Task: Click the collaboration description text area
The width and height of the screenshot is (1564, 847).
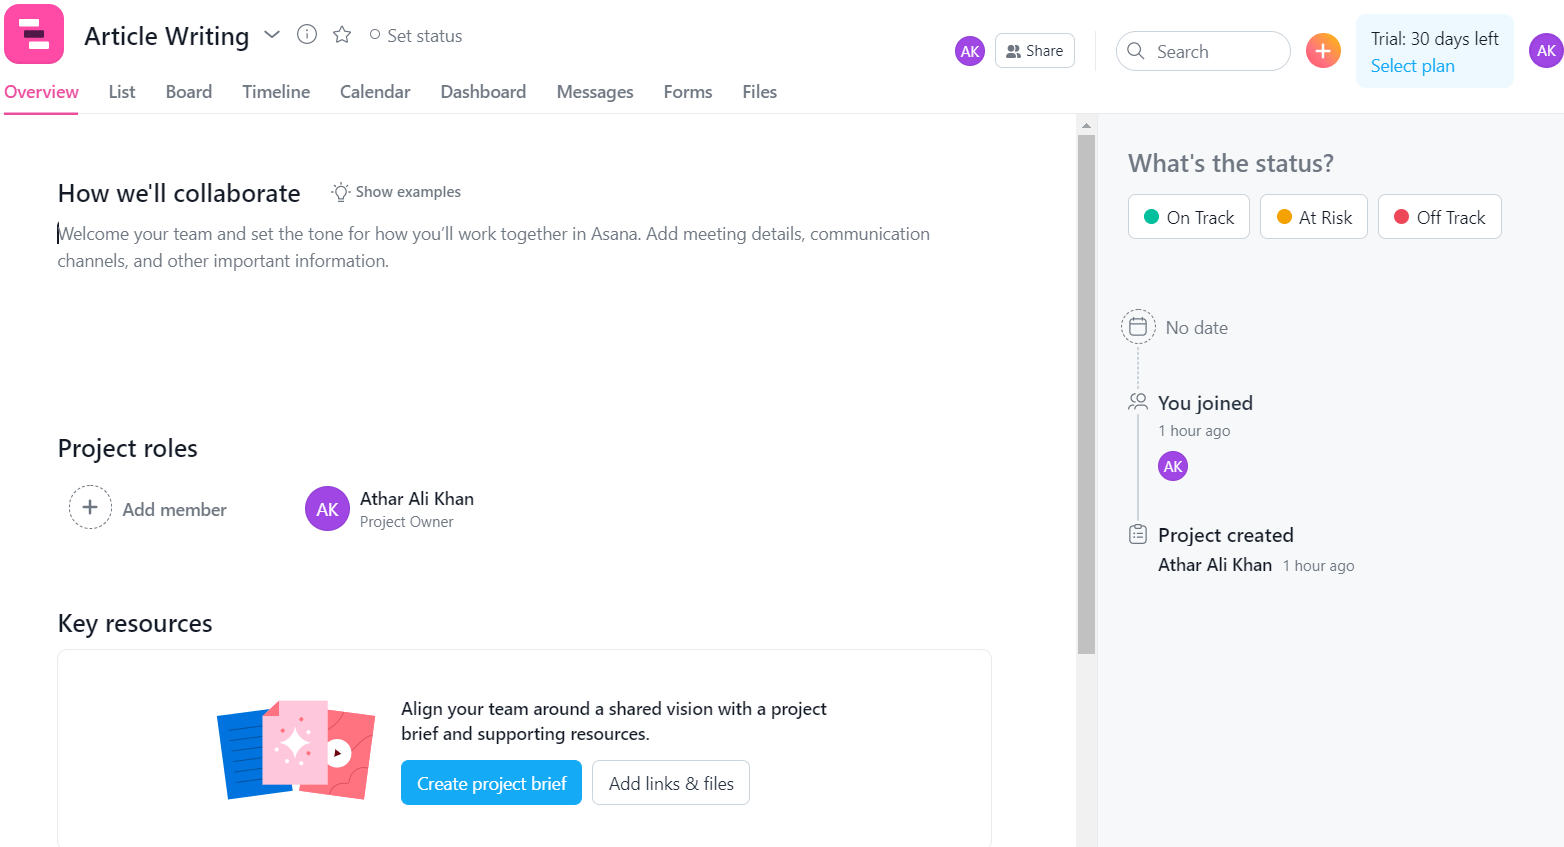Action: click(x=494, y=247)
